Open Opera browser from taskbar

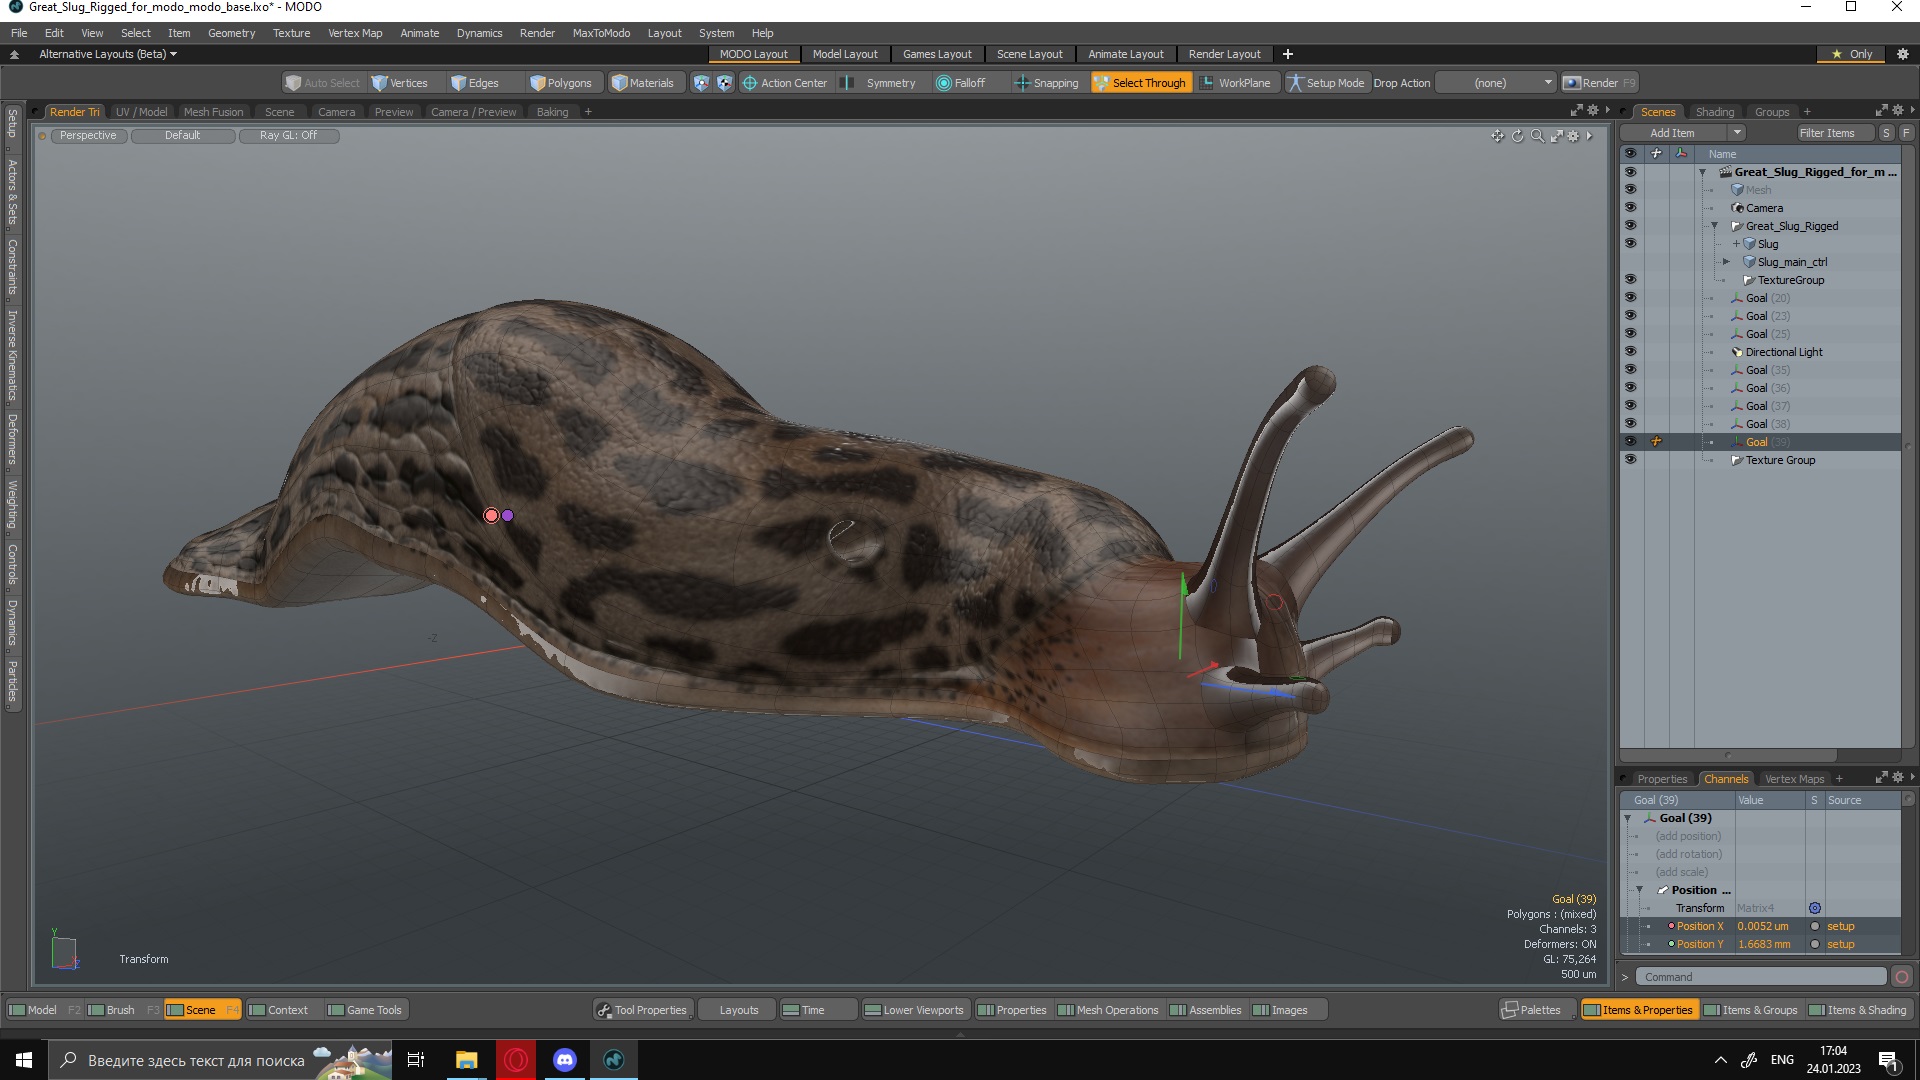point(516,1060)
